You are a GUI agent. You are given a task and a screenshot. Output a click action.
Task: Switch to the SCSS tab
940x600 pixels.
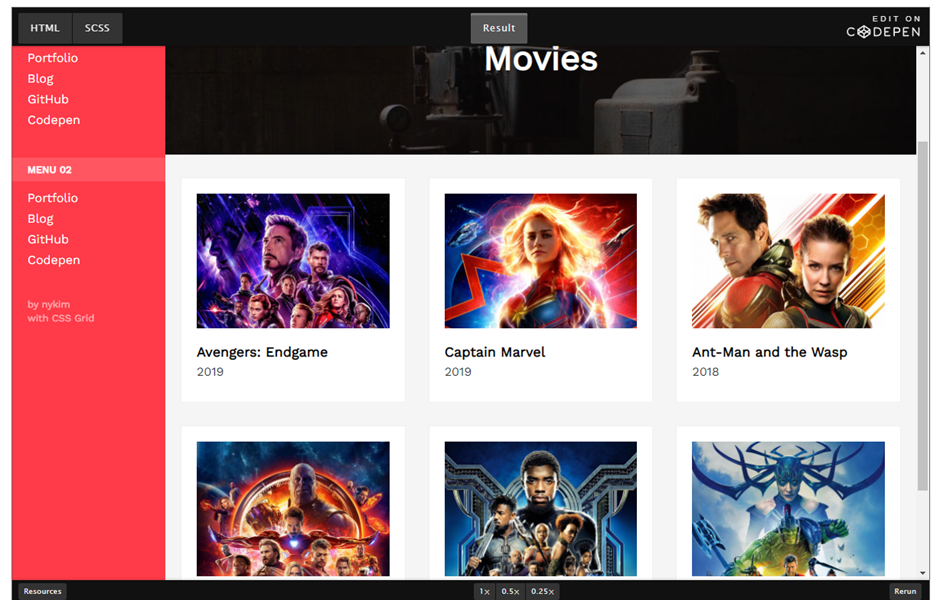click(97, 28)
